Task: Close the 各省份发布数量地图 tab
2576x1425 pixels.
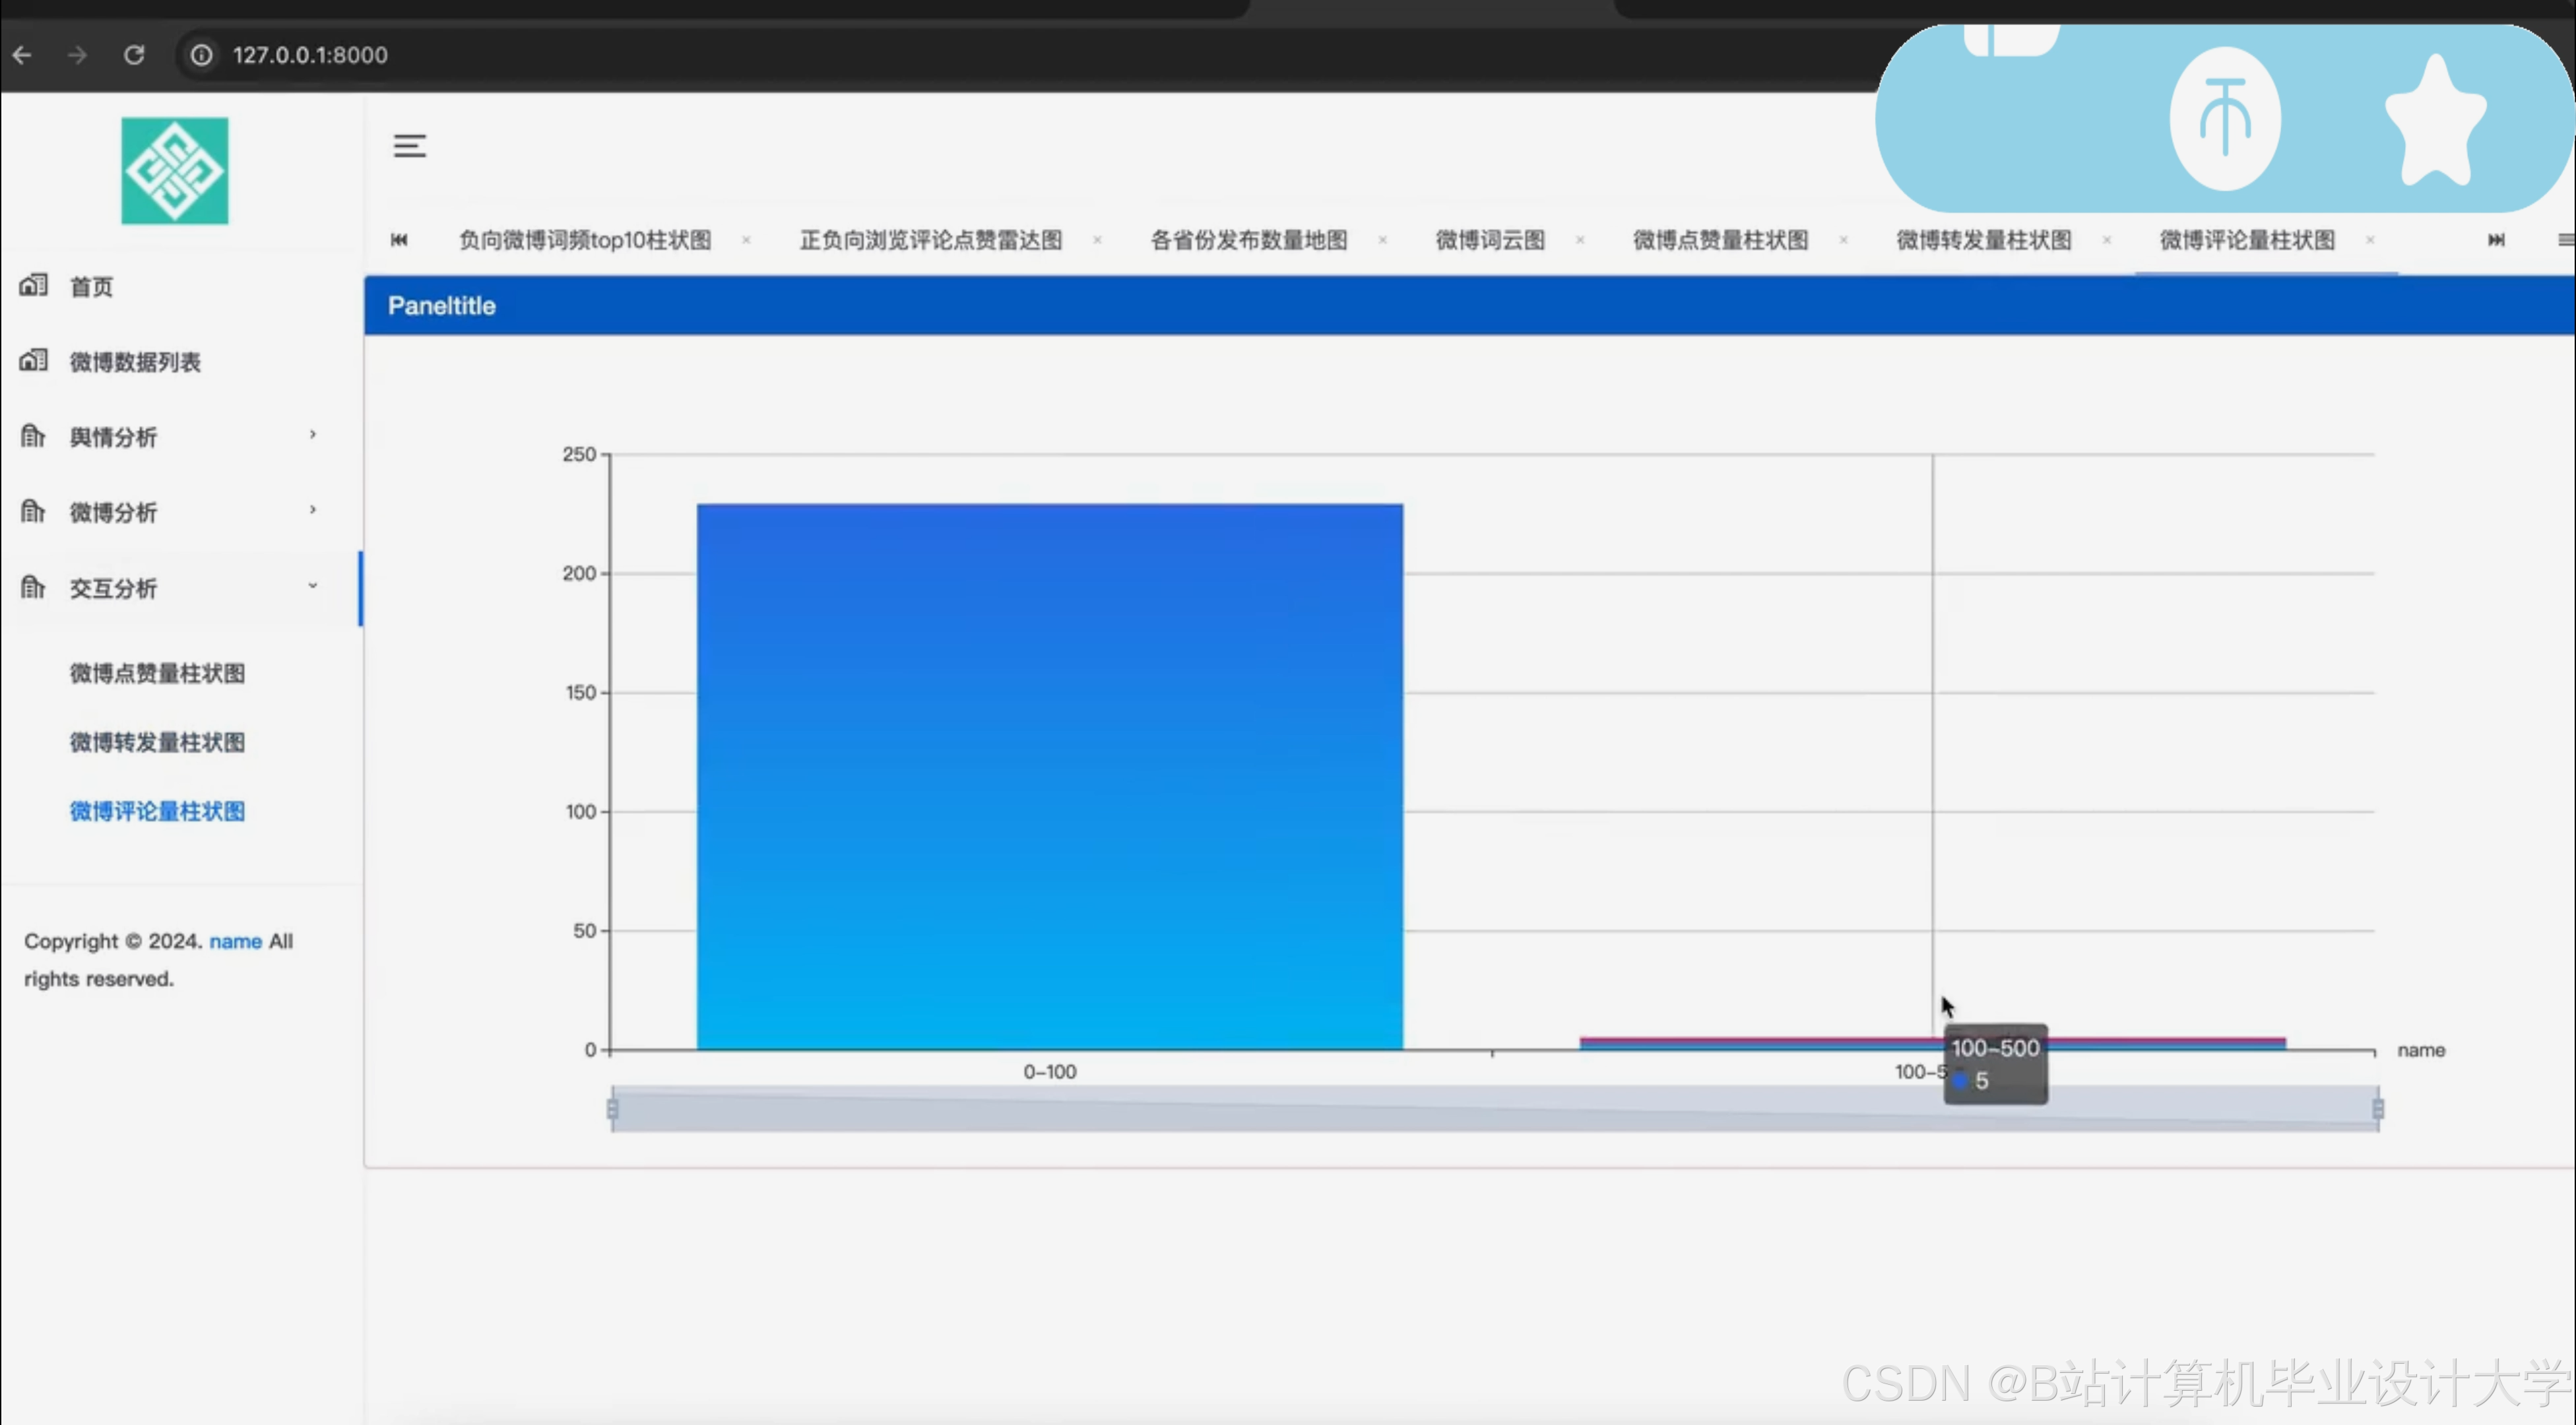Action: pyautogui.click(x=1382, y=240)
